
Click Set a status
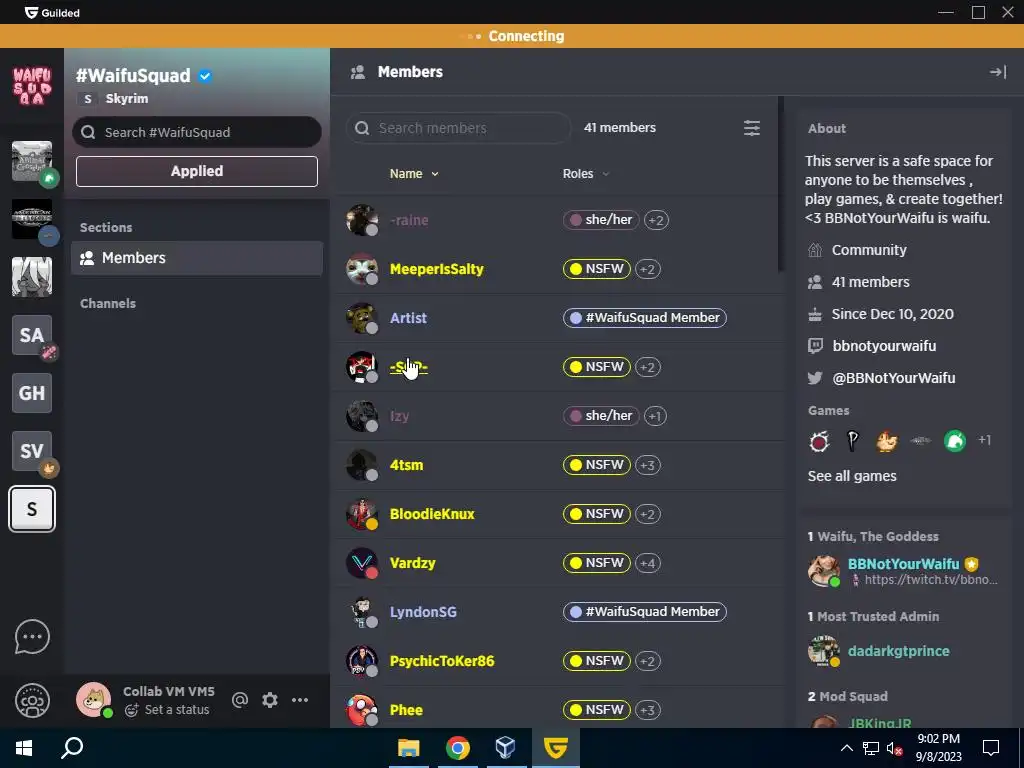coord(176,710)
